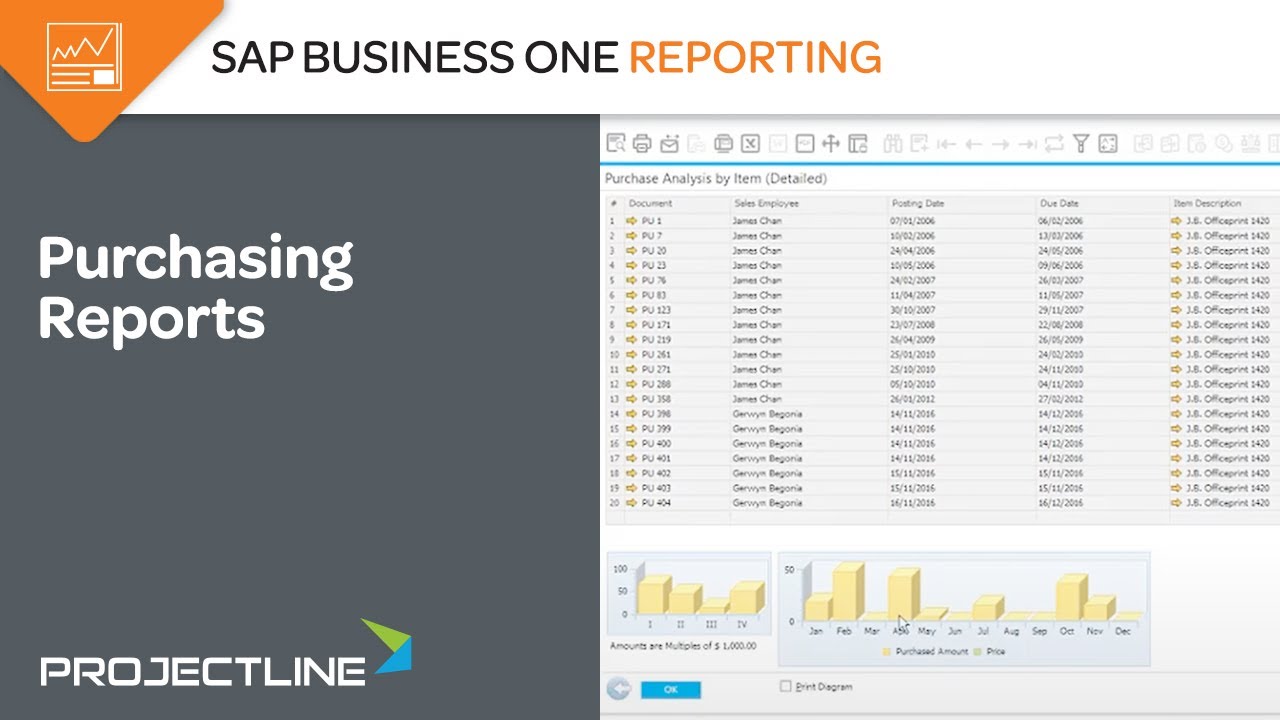The height and width of the screenshot is (720, 1280).
Task: Click quarter IV bar in quarterly chart
Action: 745,597
